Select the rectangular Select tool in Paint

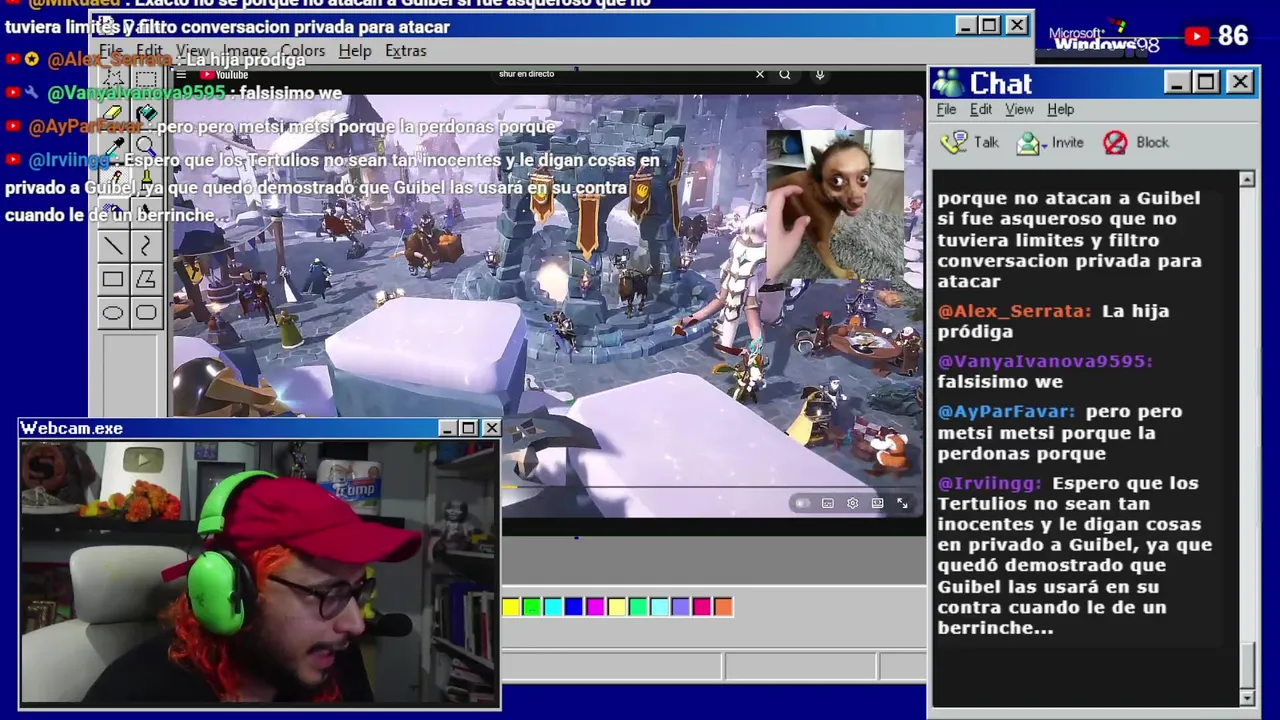(x=146, y=79)
